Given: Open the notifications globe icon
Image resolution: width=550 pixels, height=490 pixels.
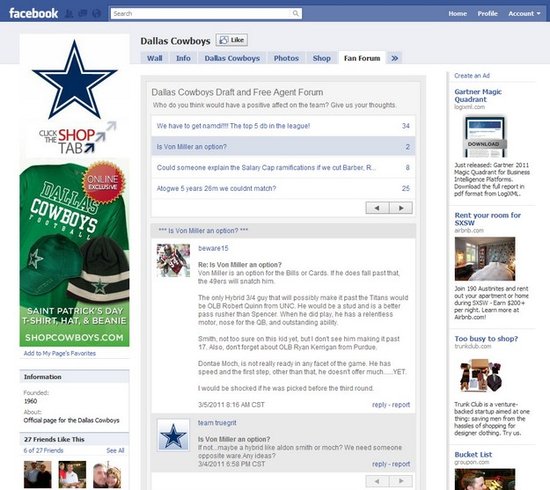Looking at the screenshot, I should click(x=96, y=14).
